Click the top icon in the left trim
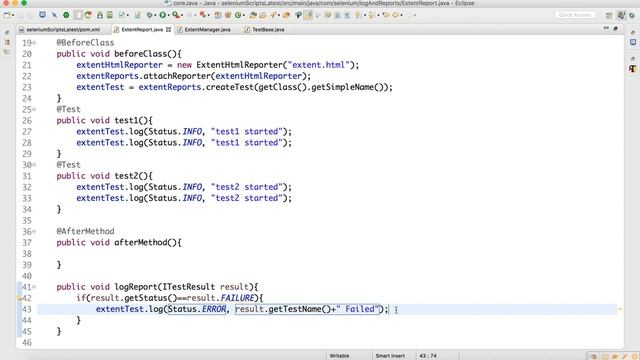640x360 pixels. coord(7,32)
